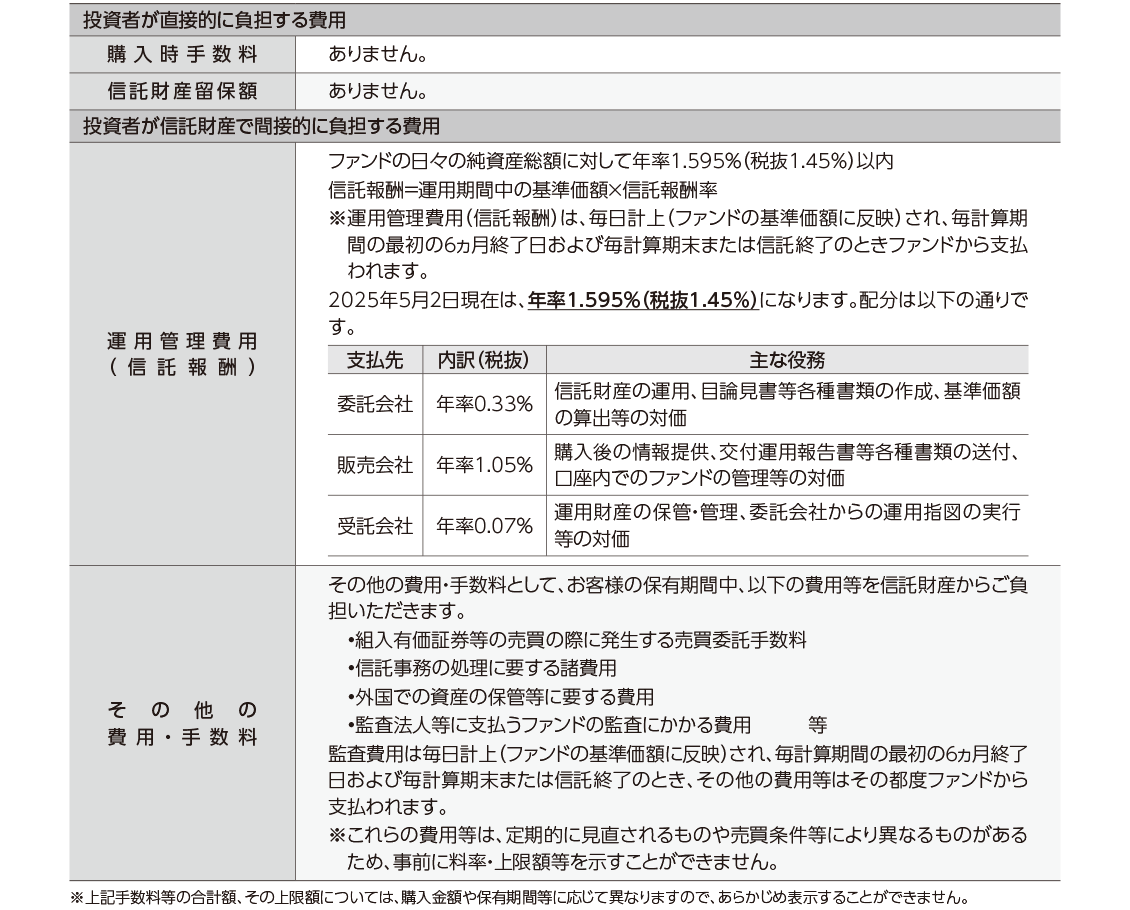Click the その他の費用・手数料 row label
This screenshot has width=1130, height=910.
point(182,724)
